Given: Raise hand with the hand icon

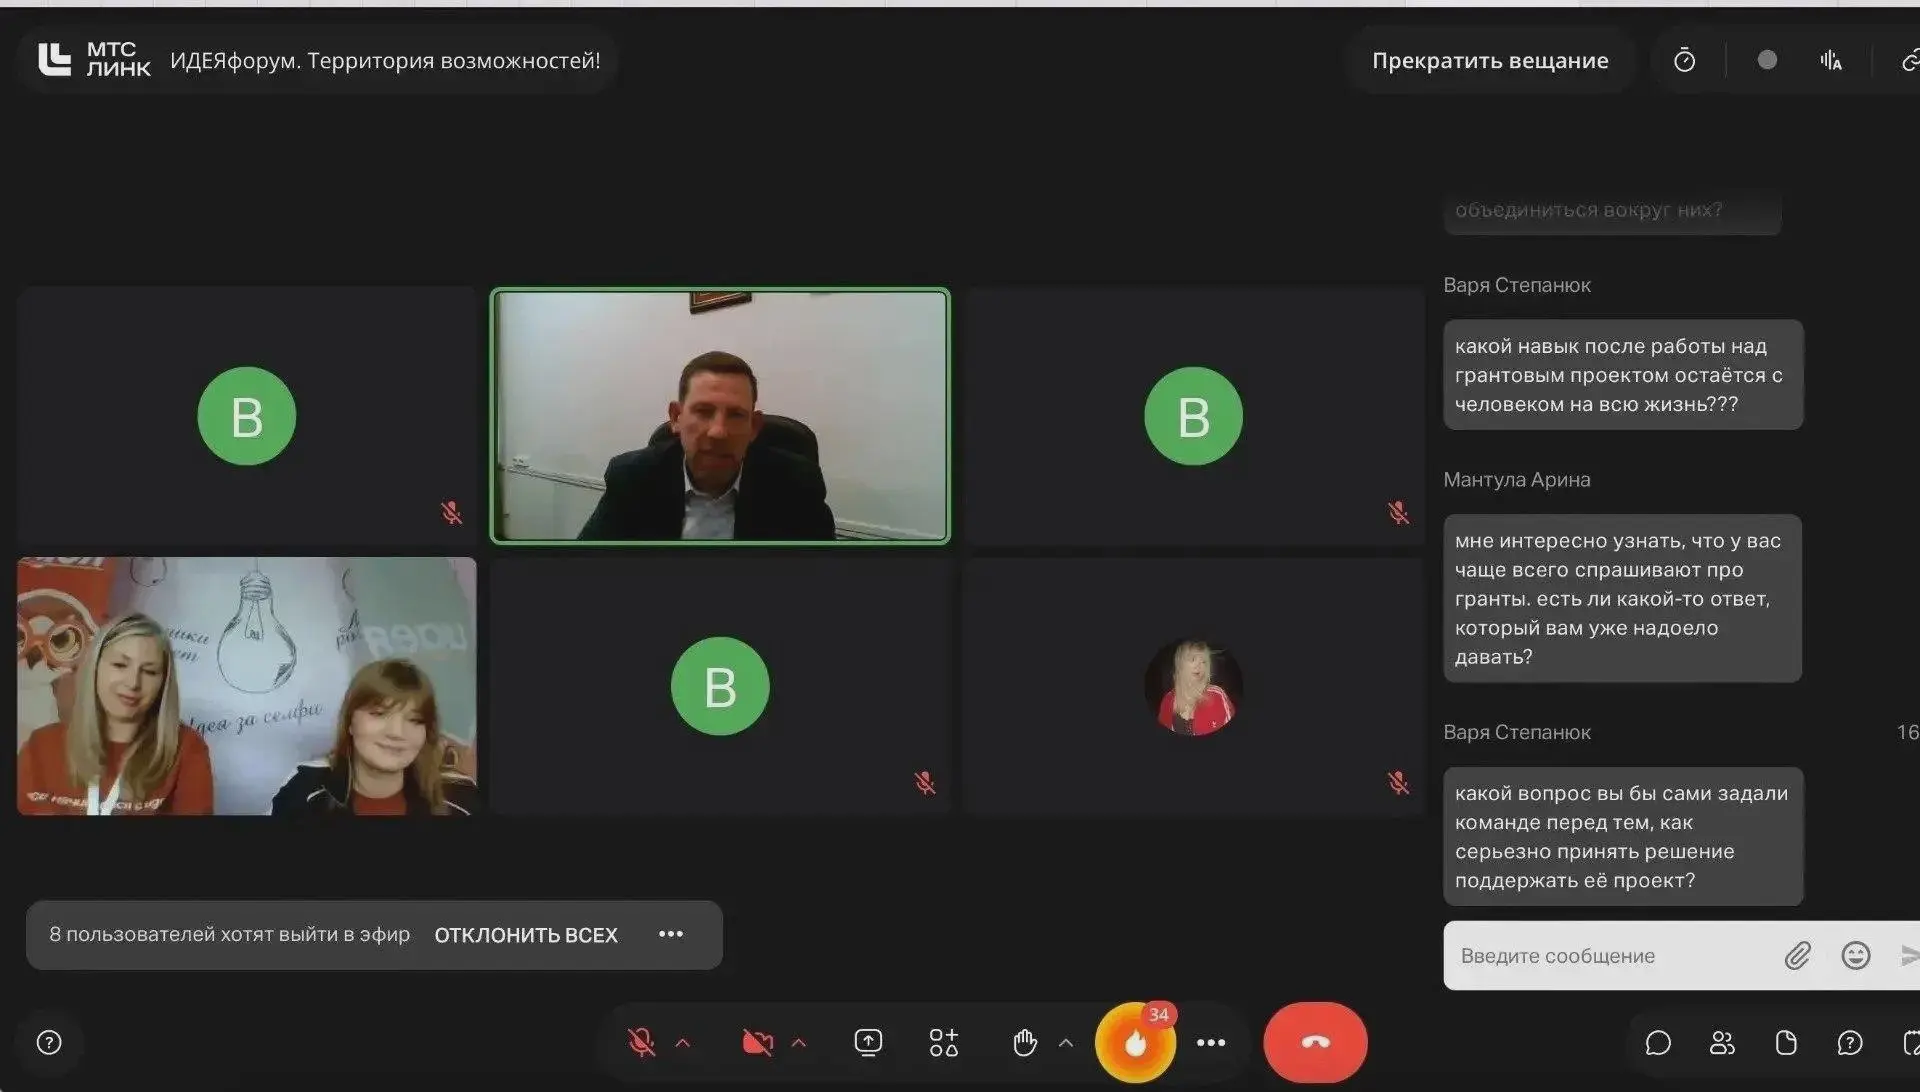Looking at the screenshot, I should 1025,1043.
